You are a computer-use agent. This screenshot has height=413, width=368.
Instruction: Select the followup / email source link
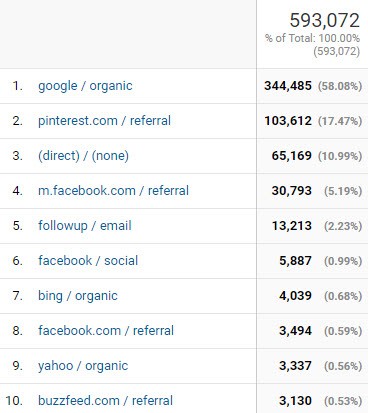click(85, 226)
